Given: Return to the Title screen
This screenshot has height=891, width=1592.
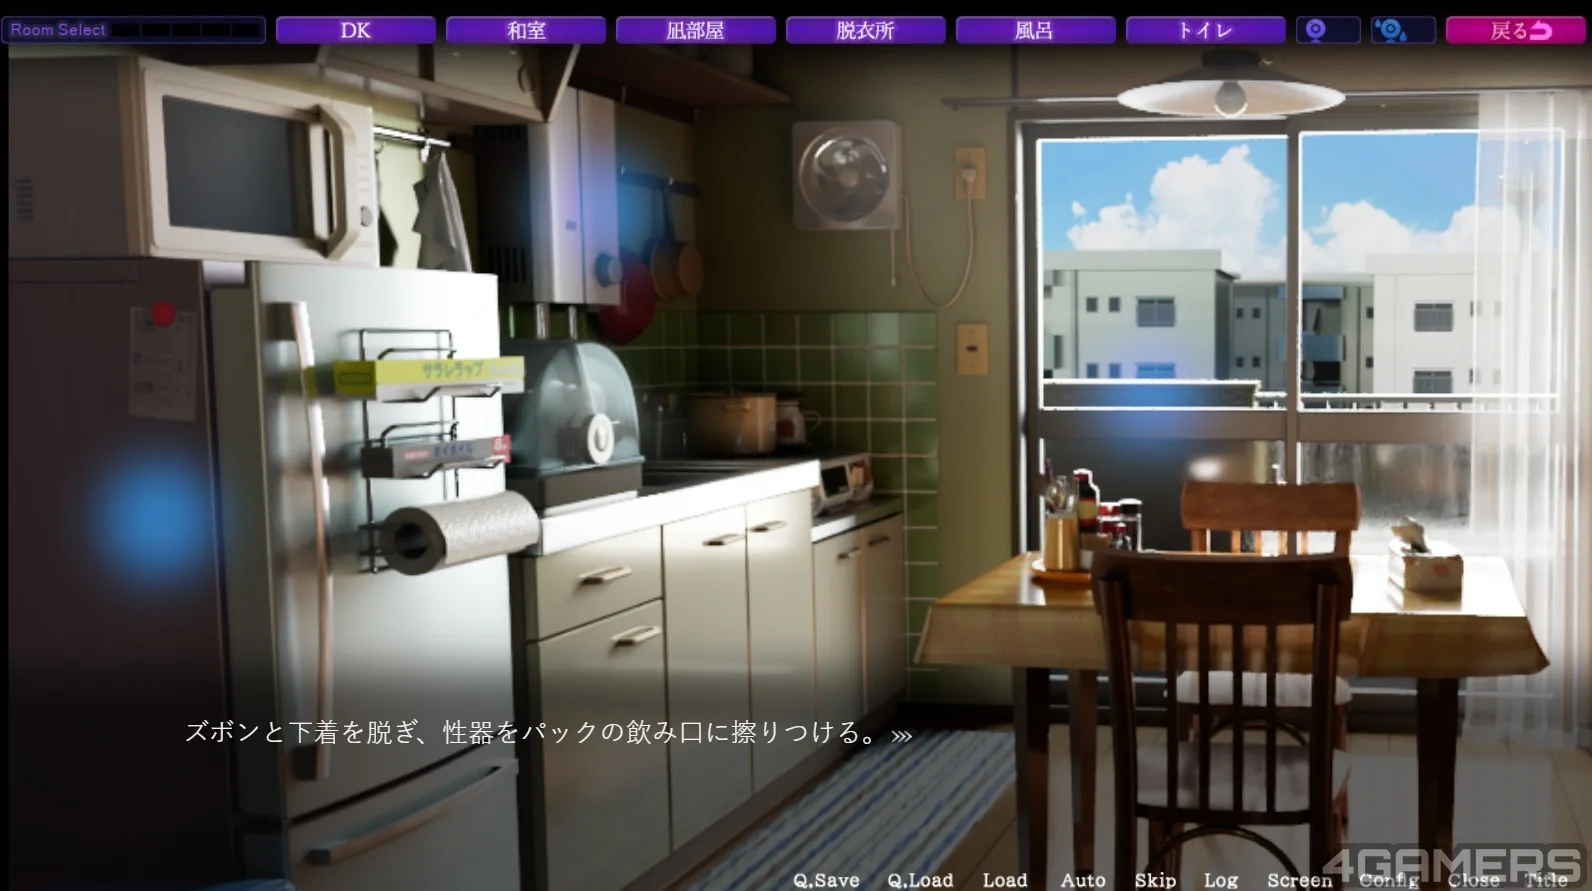Looking at the screenshot, I should [x=1546, y=880].
